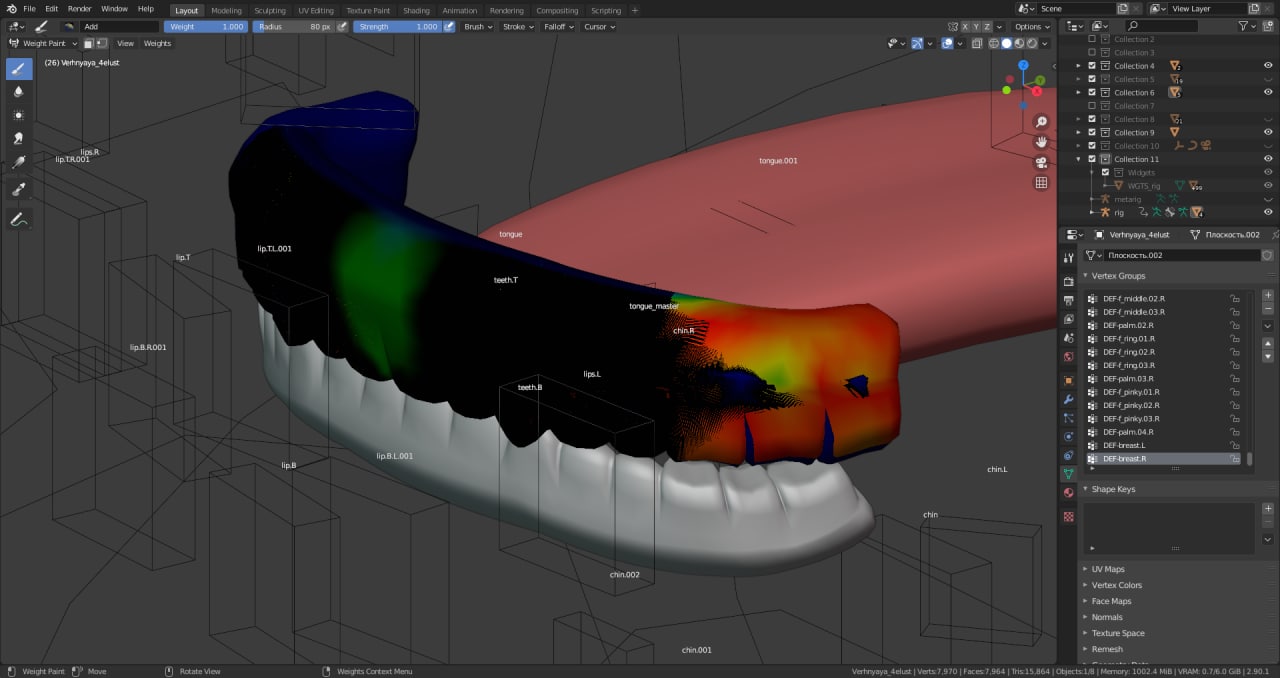Select the Average weight brush tool

[x=19, y=115]
